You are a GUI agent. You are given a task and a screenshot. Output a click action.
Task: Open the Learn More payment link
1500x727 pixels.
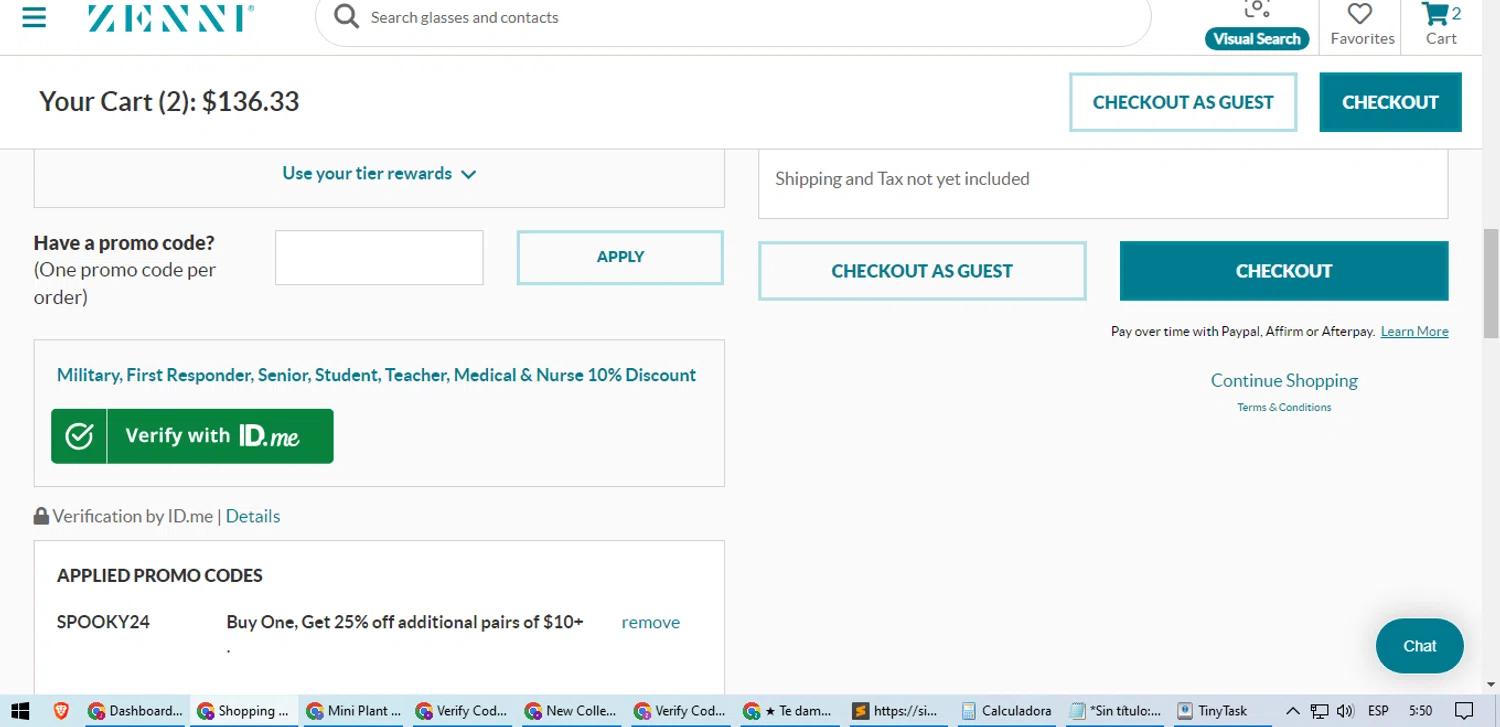pyautogui.click(x=1414, y=332)
